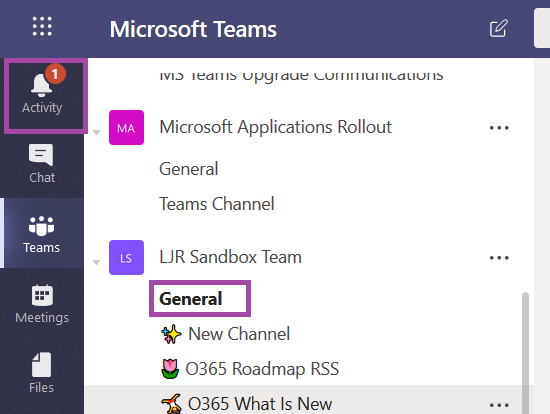The image size is (550, 414).
Task: Open General channel under LJR Sandbox Team
Action: [191, 299]
